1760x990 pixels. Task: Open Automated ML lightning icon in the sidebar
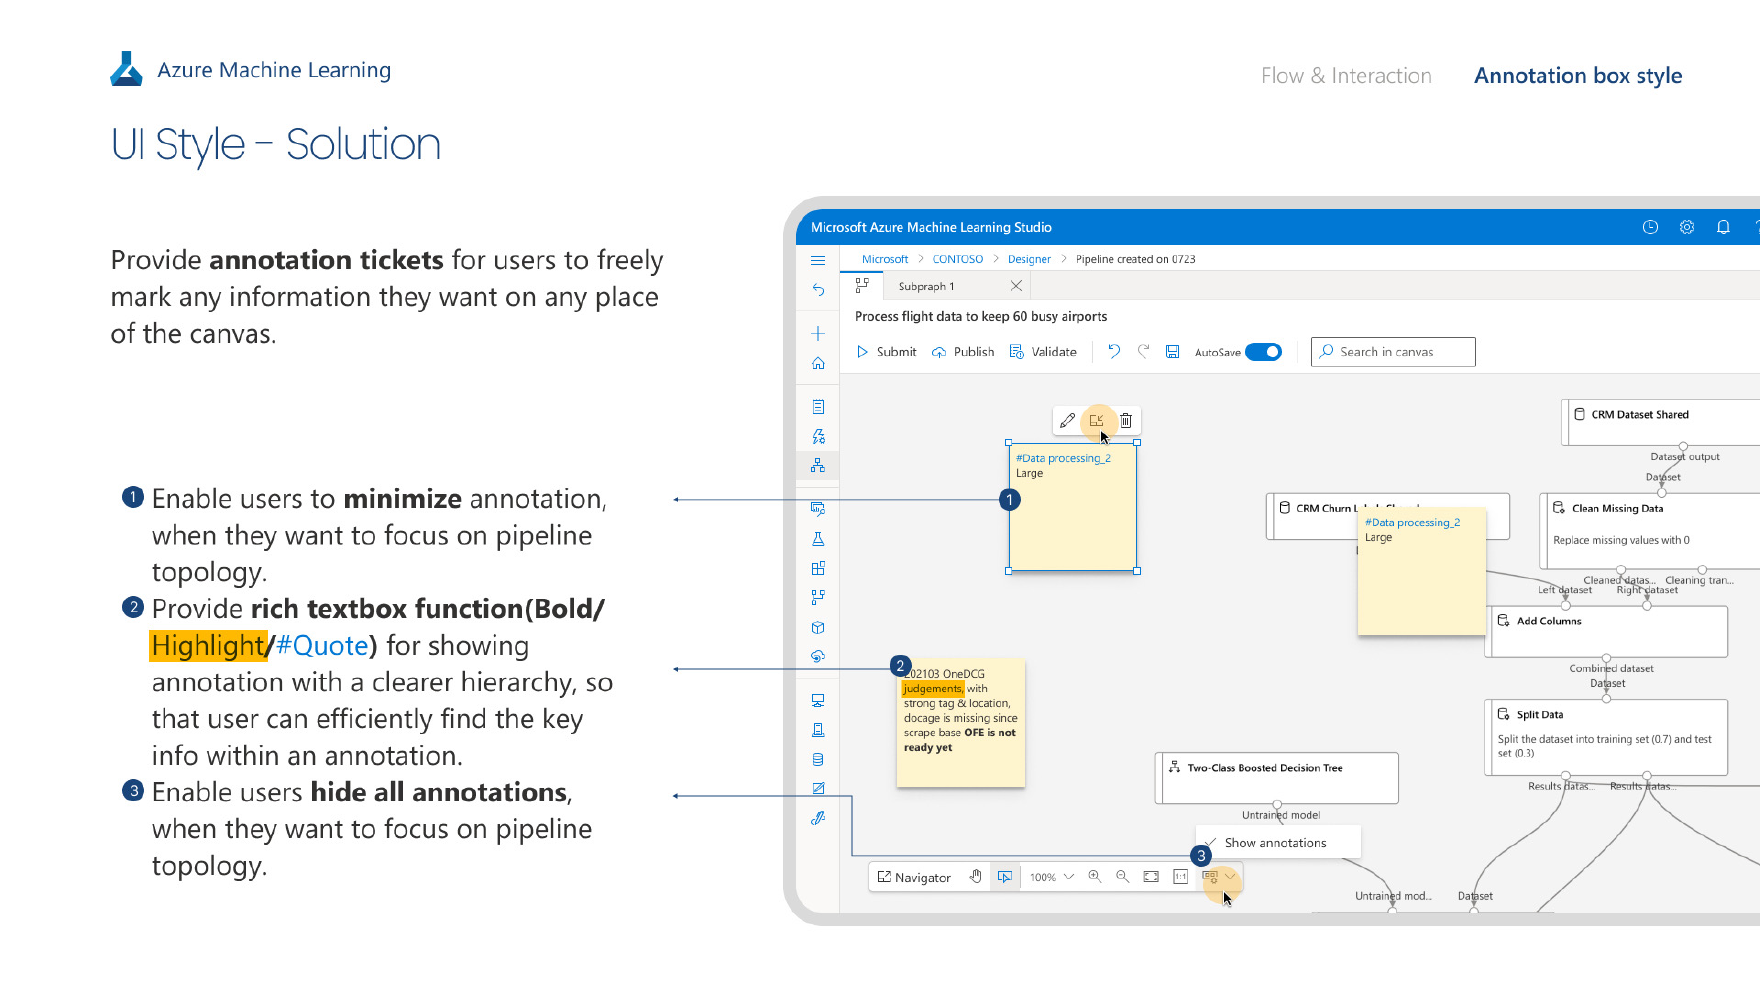click(x=818, y=436)
